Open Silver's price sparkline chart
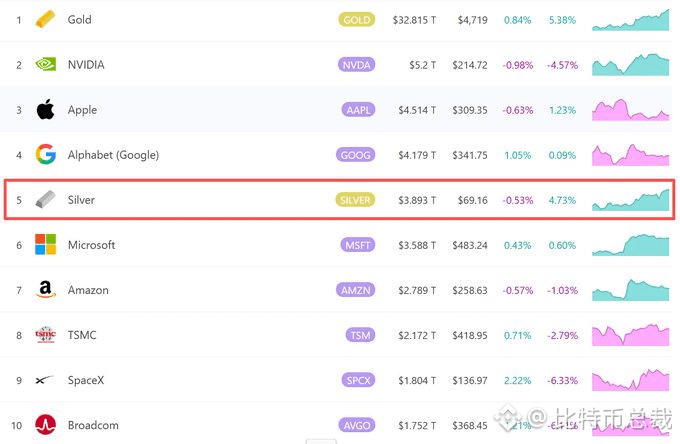This screenshot has width=680, height=444. 631,200
